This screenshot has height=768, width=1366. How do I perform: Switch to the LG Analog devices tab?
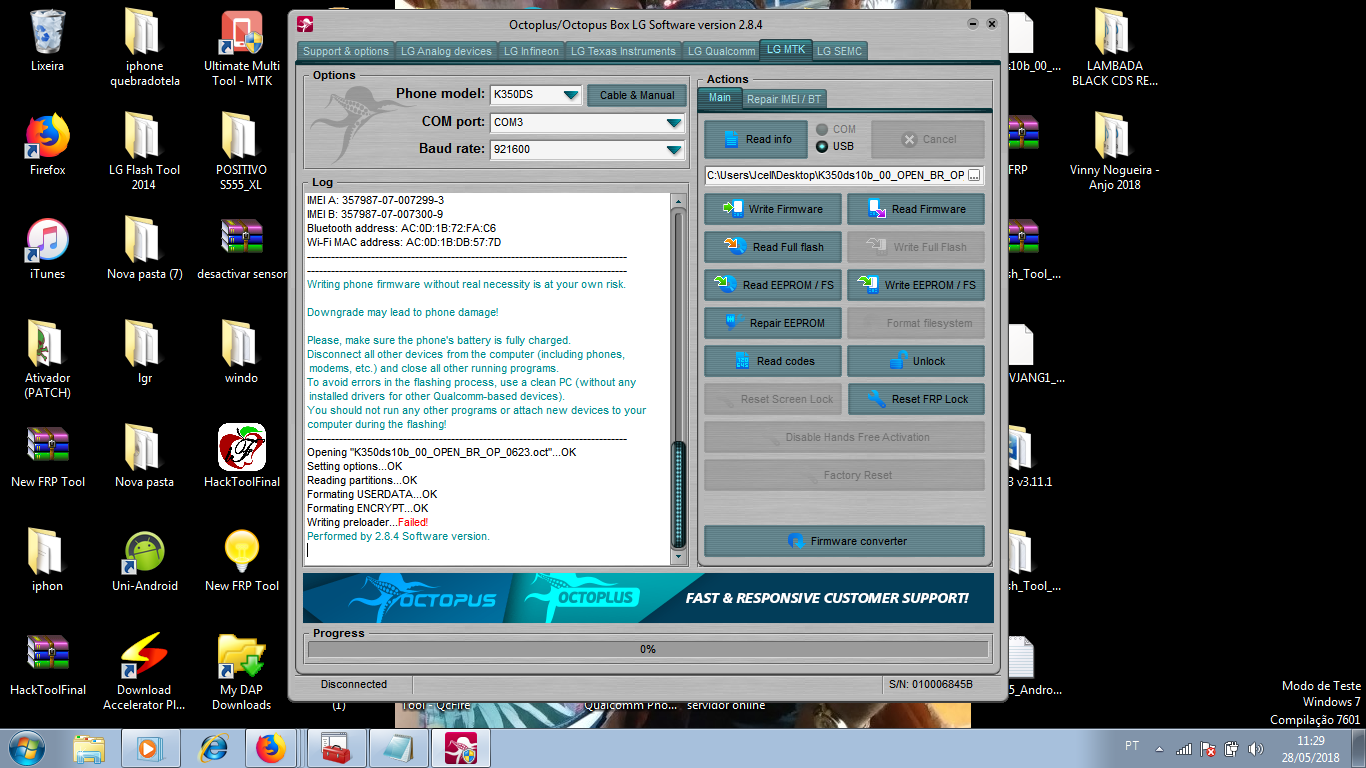pyautogui.click(x=446, y=51)
